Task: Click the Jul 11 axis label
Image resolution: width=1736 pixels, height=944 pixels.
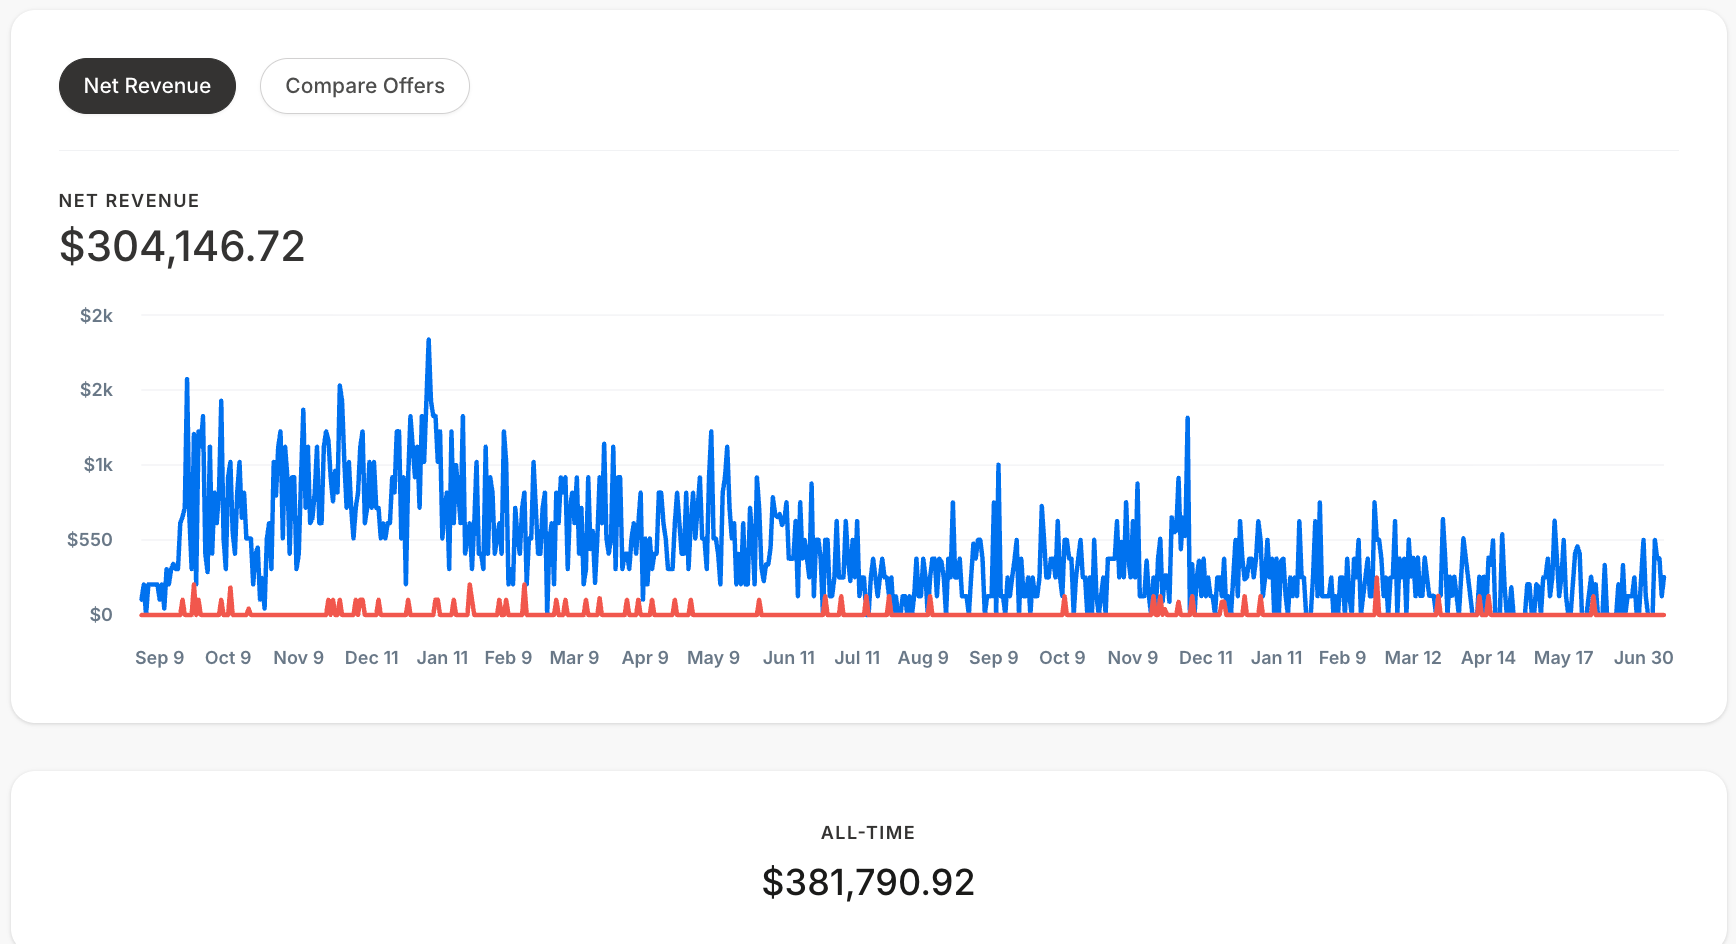Action: click(x=857, y=658)
